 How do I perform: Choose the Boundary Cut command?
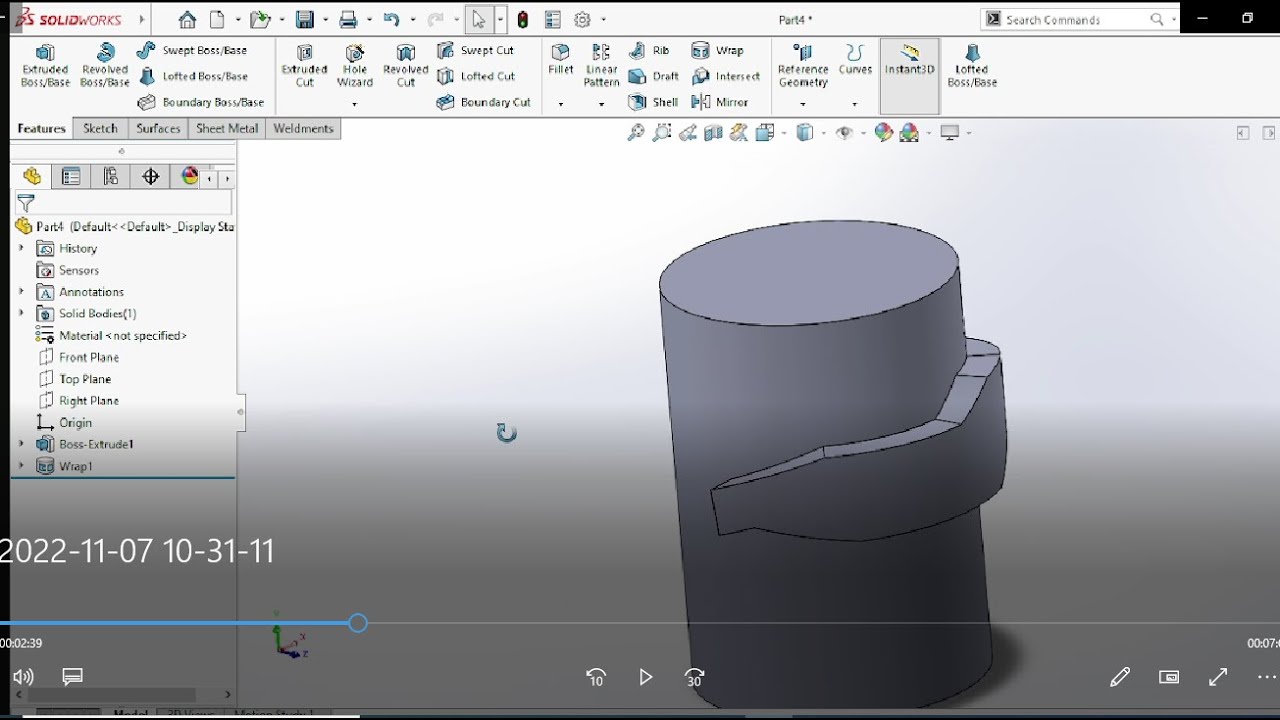point(484,102)
